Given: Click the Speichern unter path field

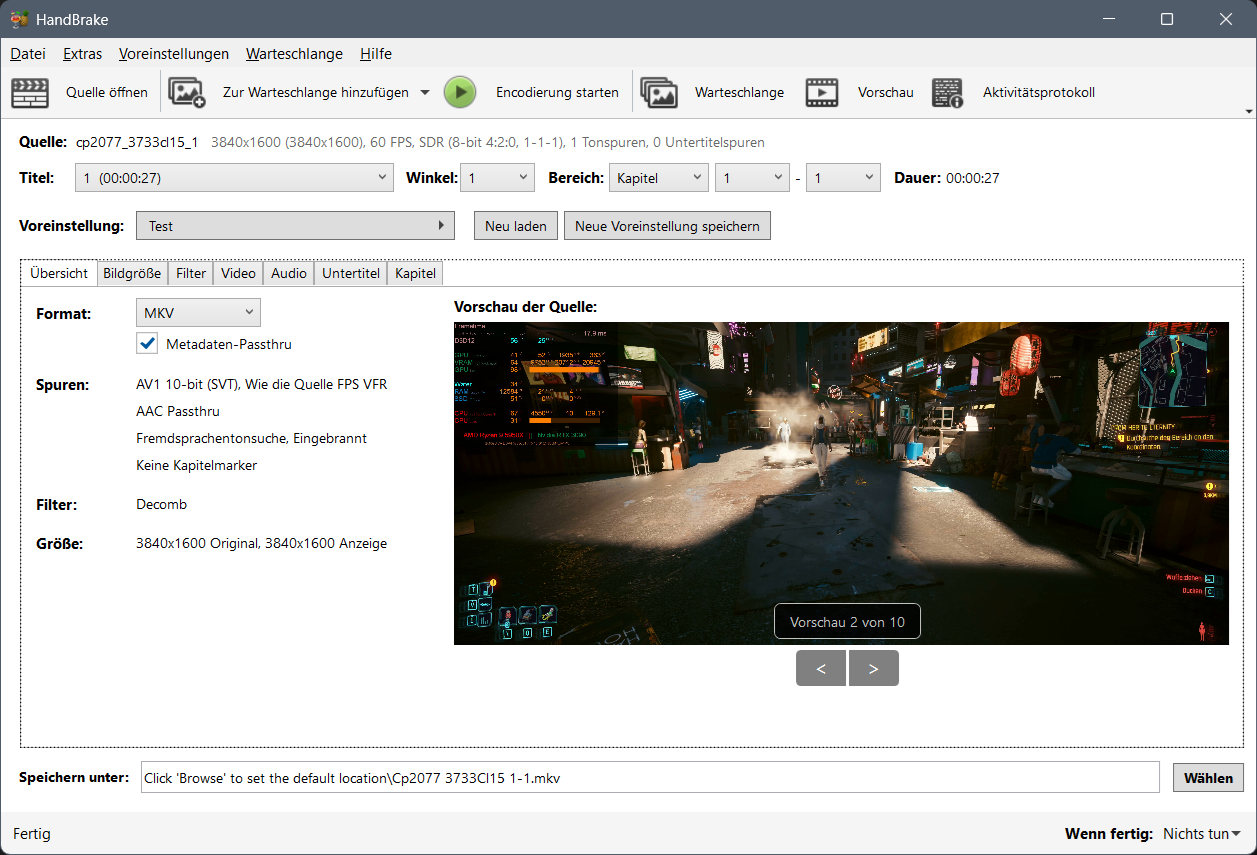Looking at the screenshot, I should [650, 777].
